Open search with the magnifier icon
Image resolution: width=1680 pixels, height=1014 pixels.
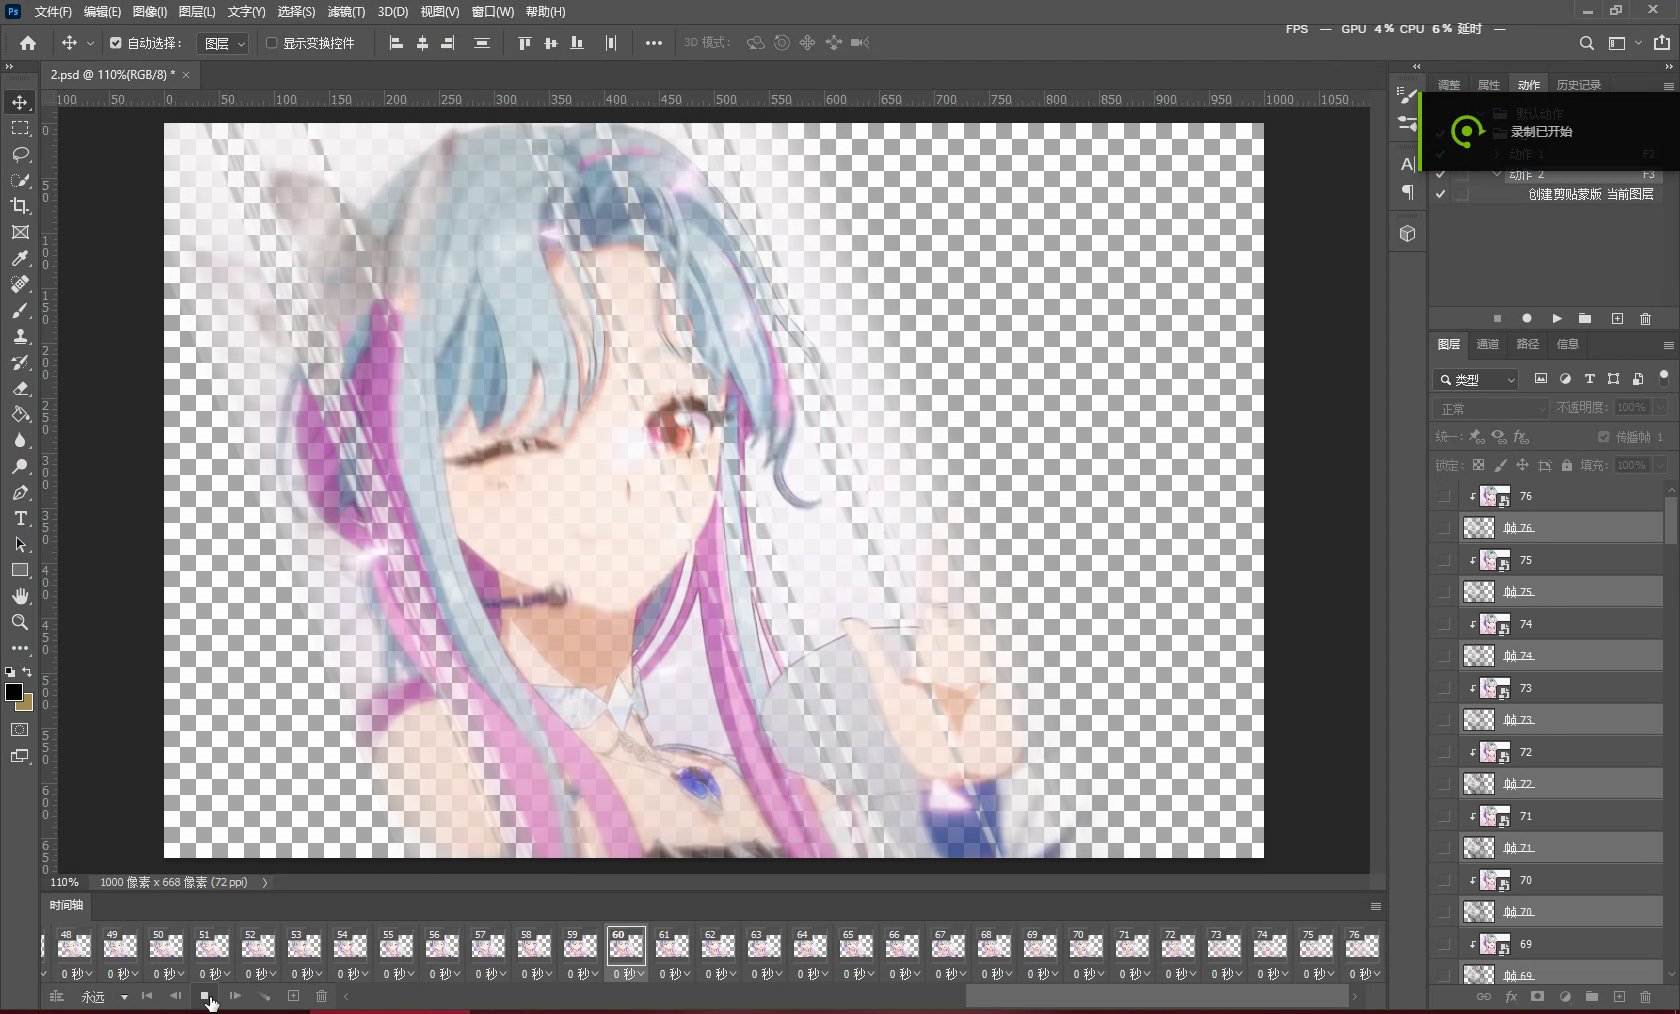tap(1586, 43)
